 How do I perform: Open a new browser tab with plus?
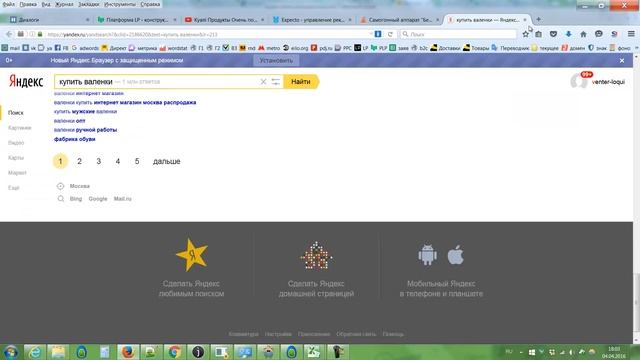(x=538, y=19)
